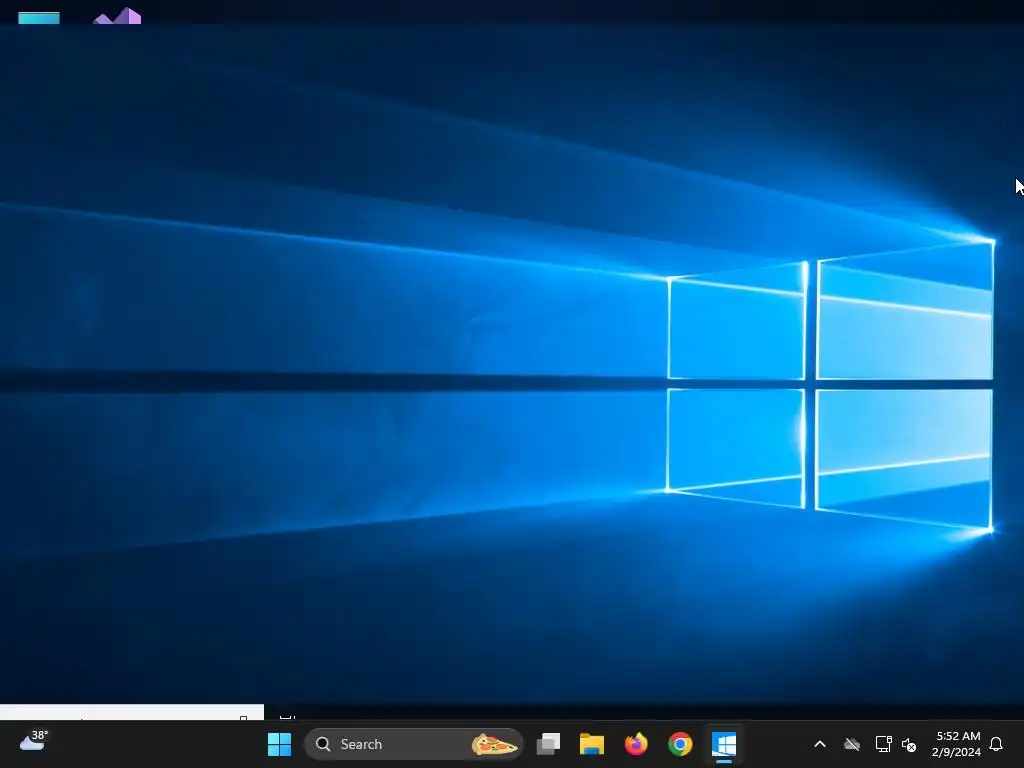Open Google Chrome from the taskbar
Viewport: 1024px width, 768px height.
680,744
